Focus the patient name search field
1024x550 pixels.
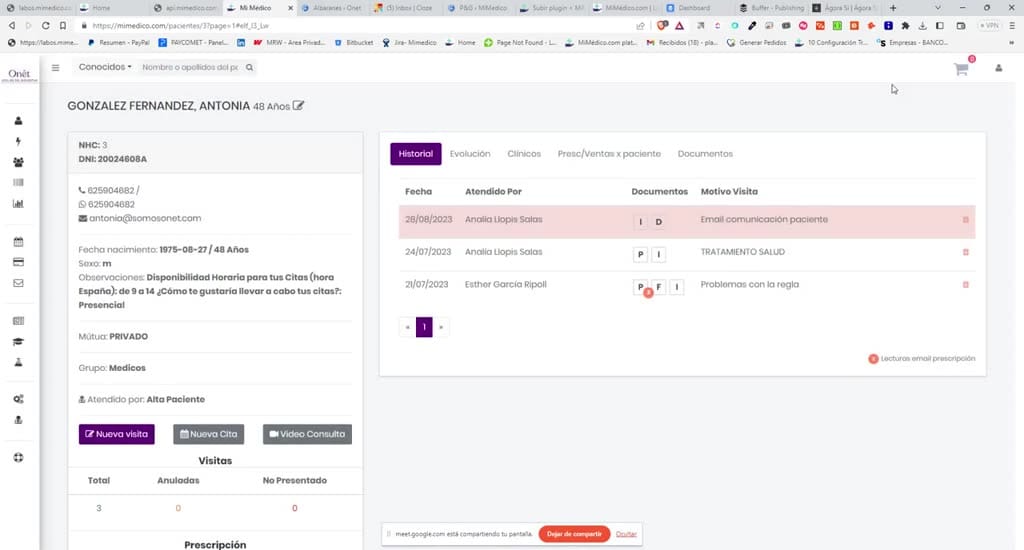pyautogui.click(x=190, y=67)
